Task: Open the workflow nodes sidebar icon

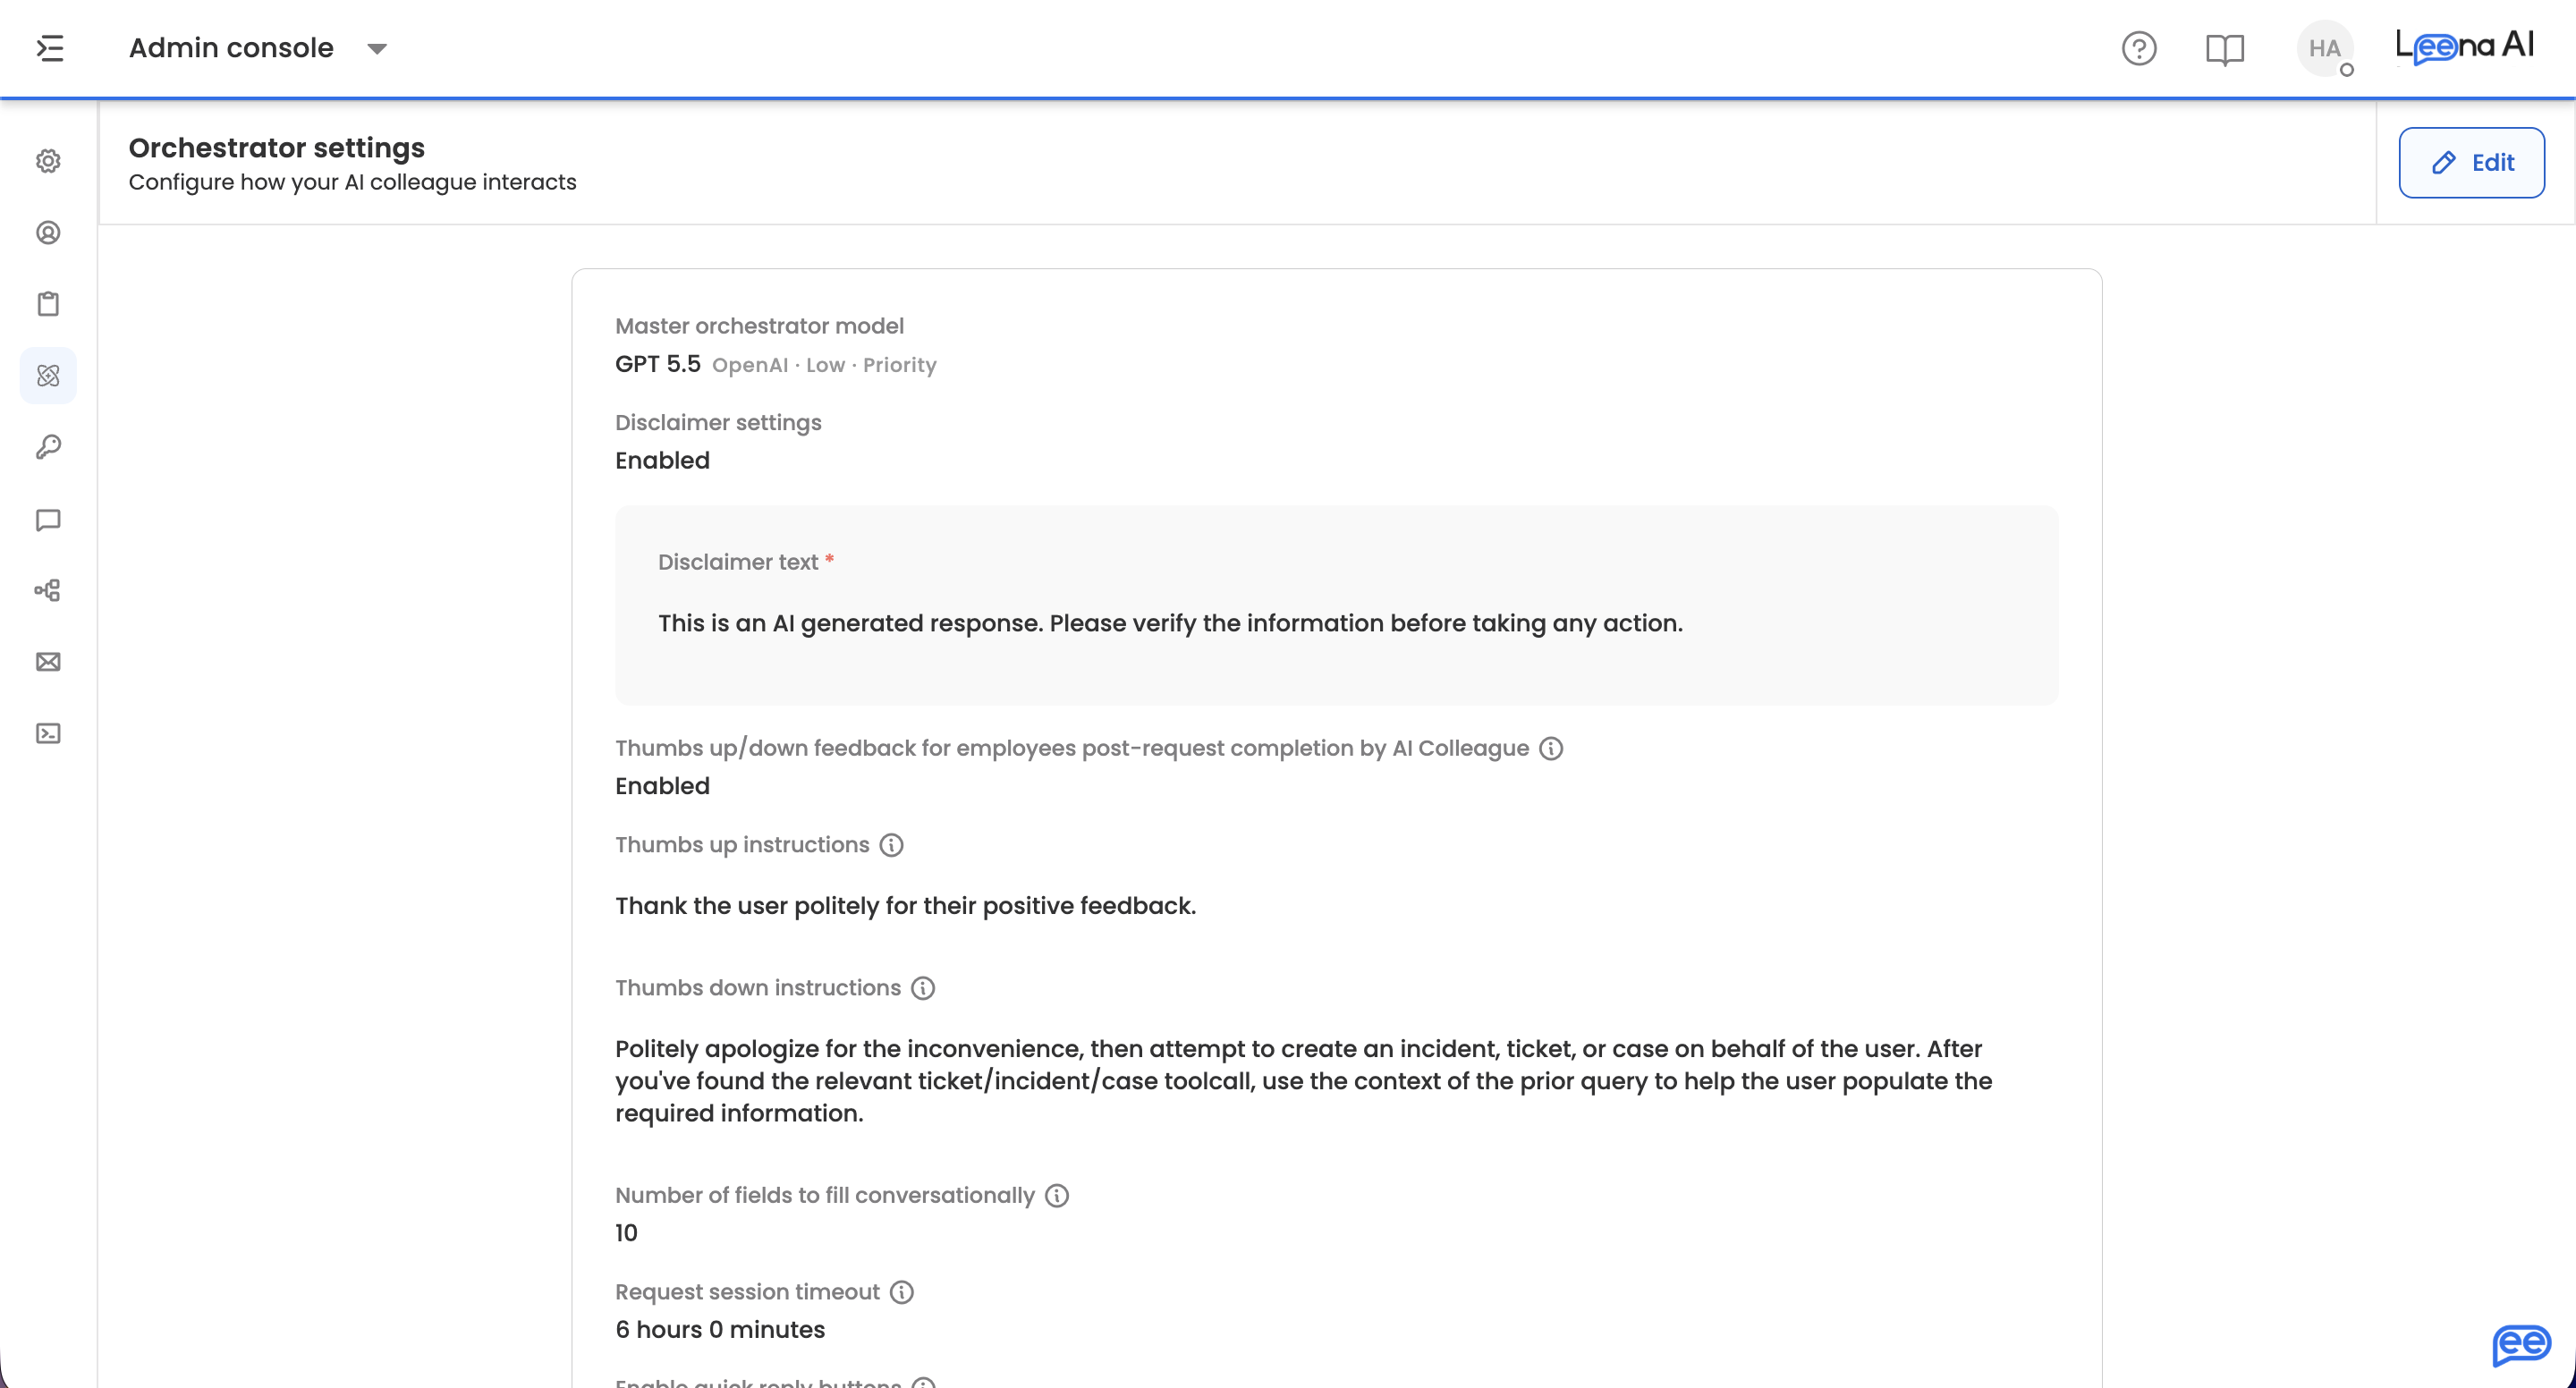Action: (x=48, y=590)
